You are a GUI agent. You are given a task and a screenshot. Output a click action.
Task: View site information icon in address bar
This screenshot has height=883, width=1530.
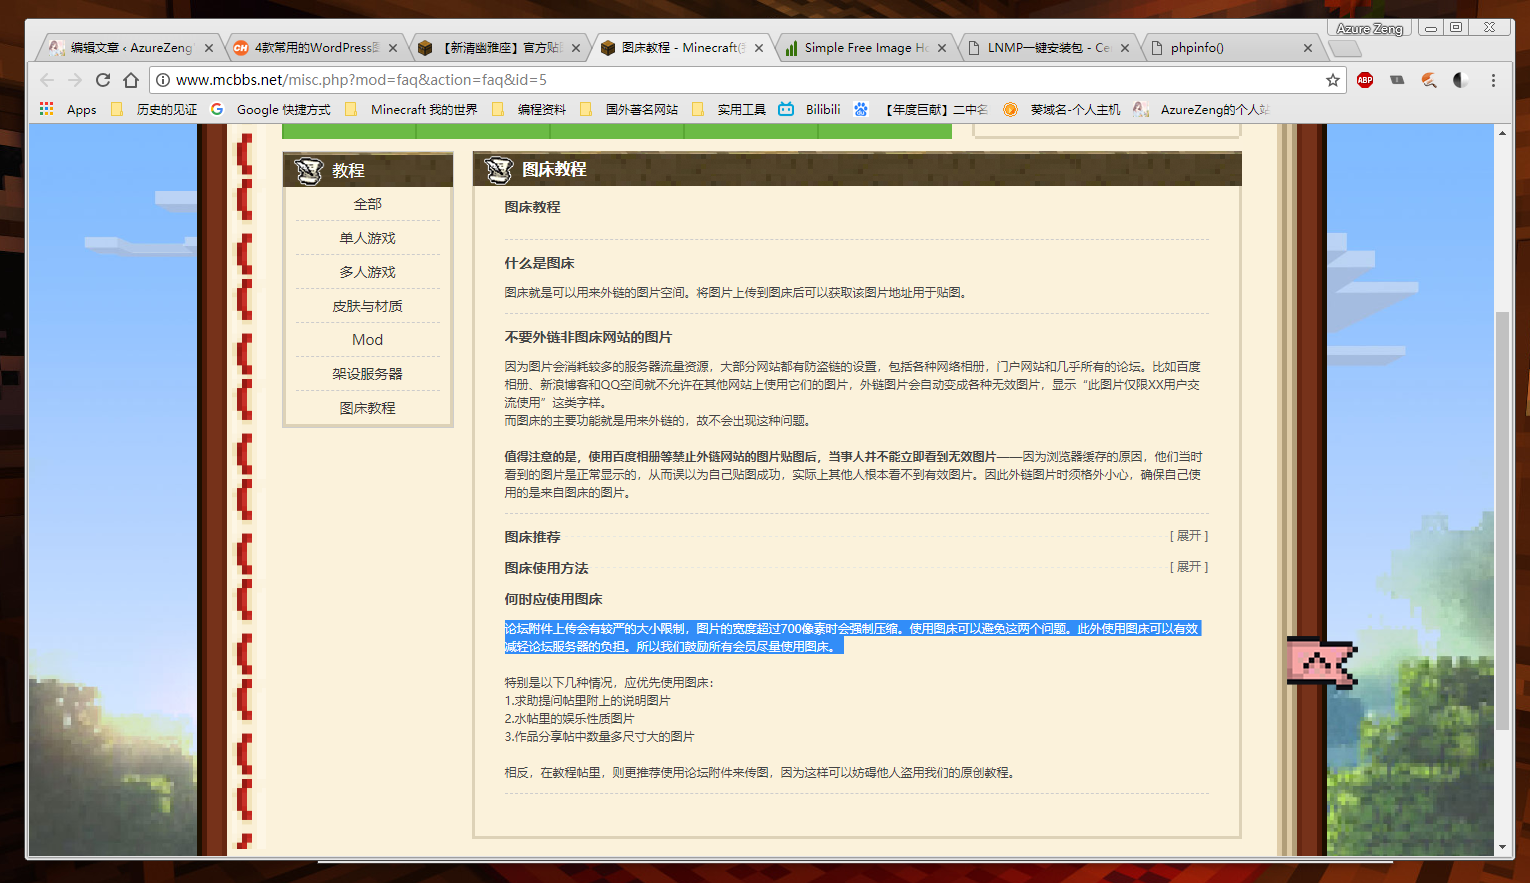click(163, 80)
